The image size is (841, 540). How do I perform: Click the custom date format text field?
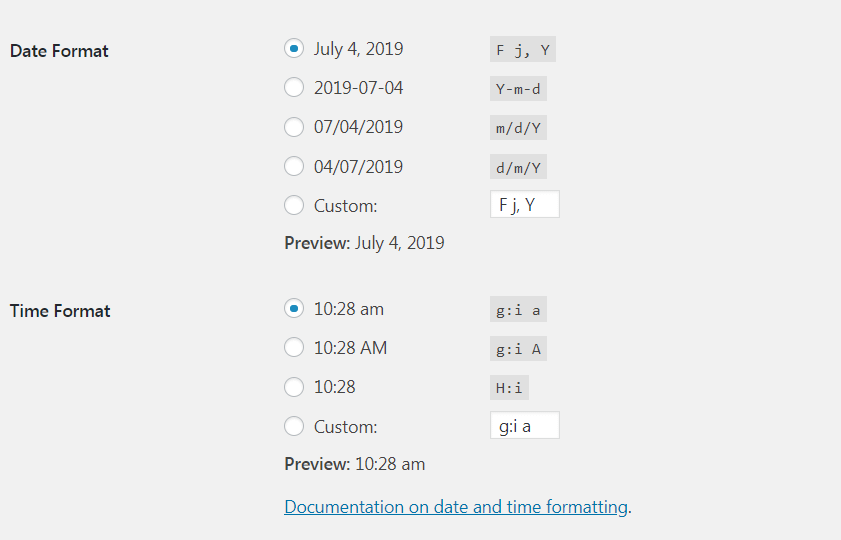(524, 205)
